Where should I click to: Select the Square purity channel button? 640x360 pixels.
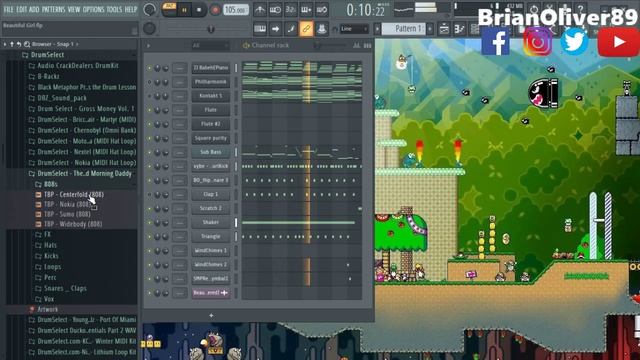point(211,138)
